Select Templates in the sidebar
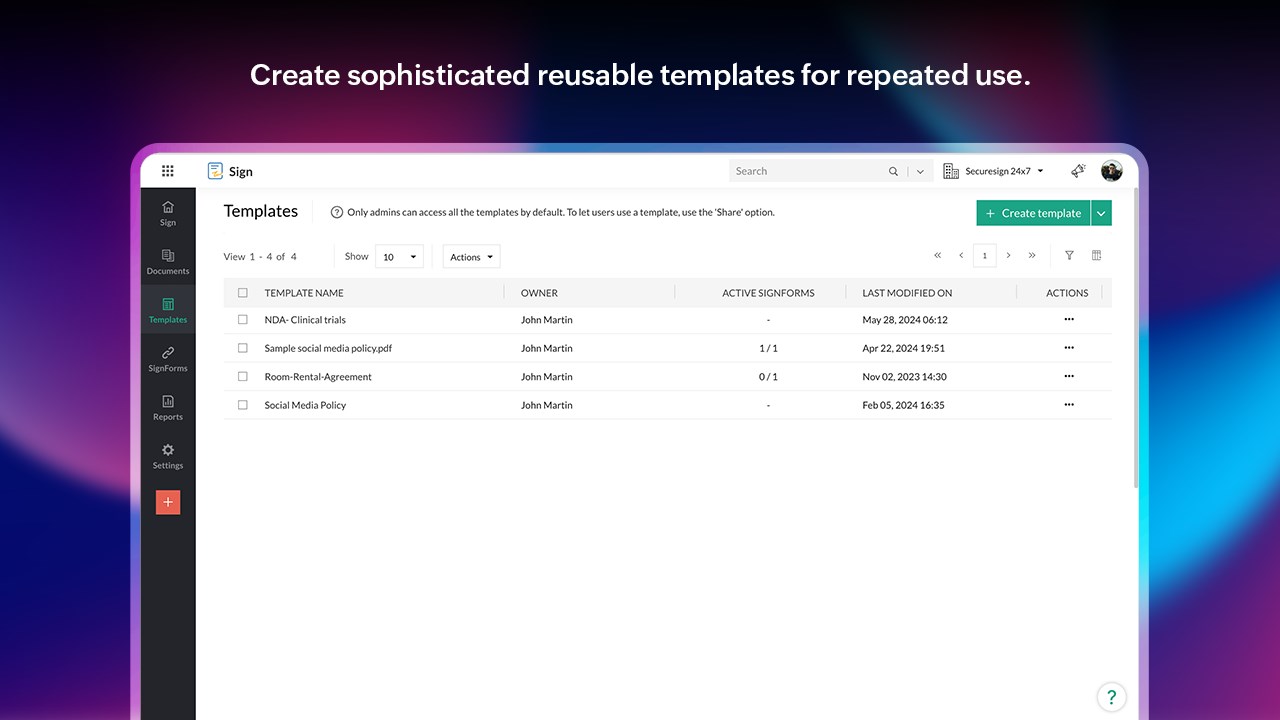This screenshot has width=1280, height=720. pos(168,310)
